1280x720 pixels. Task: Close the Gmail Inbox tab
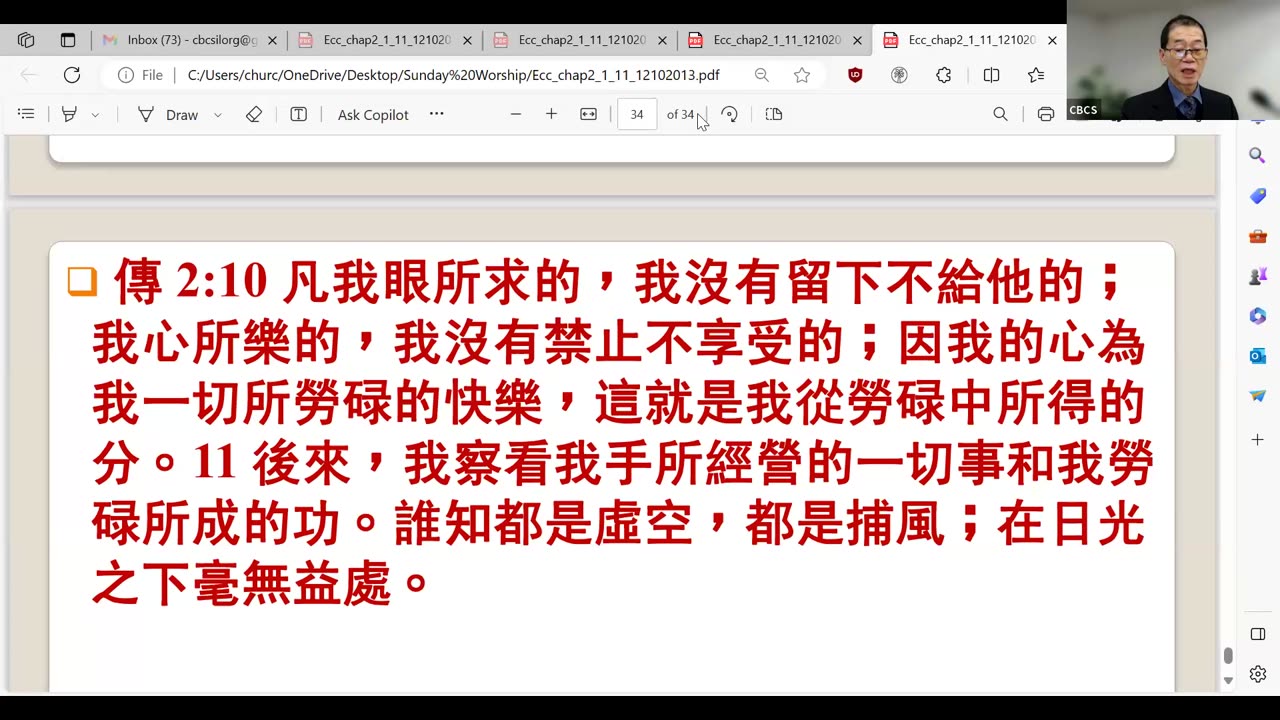272,41
